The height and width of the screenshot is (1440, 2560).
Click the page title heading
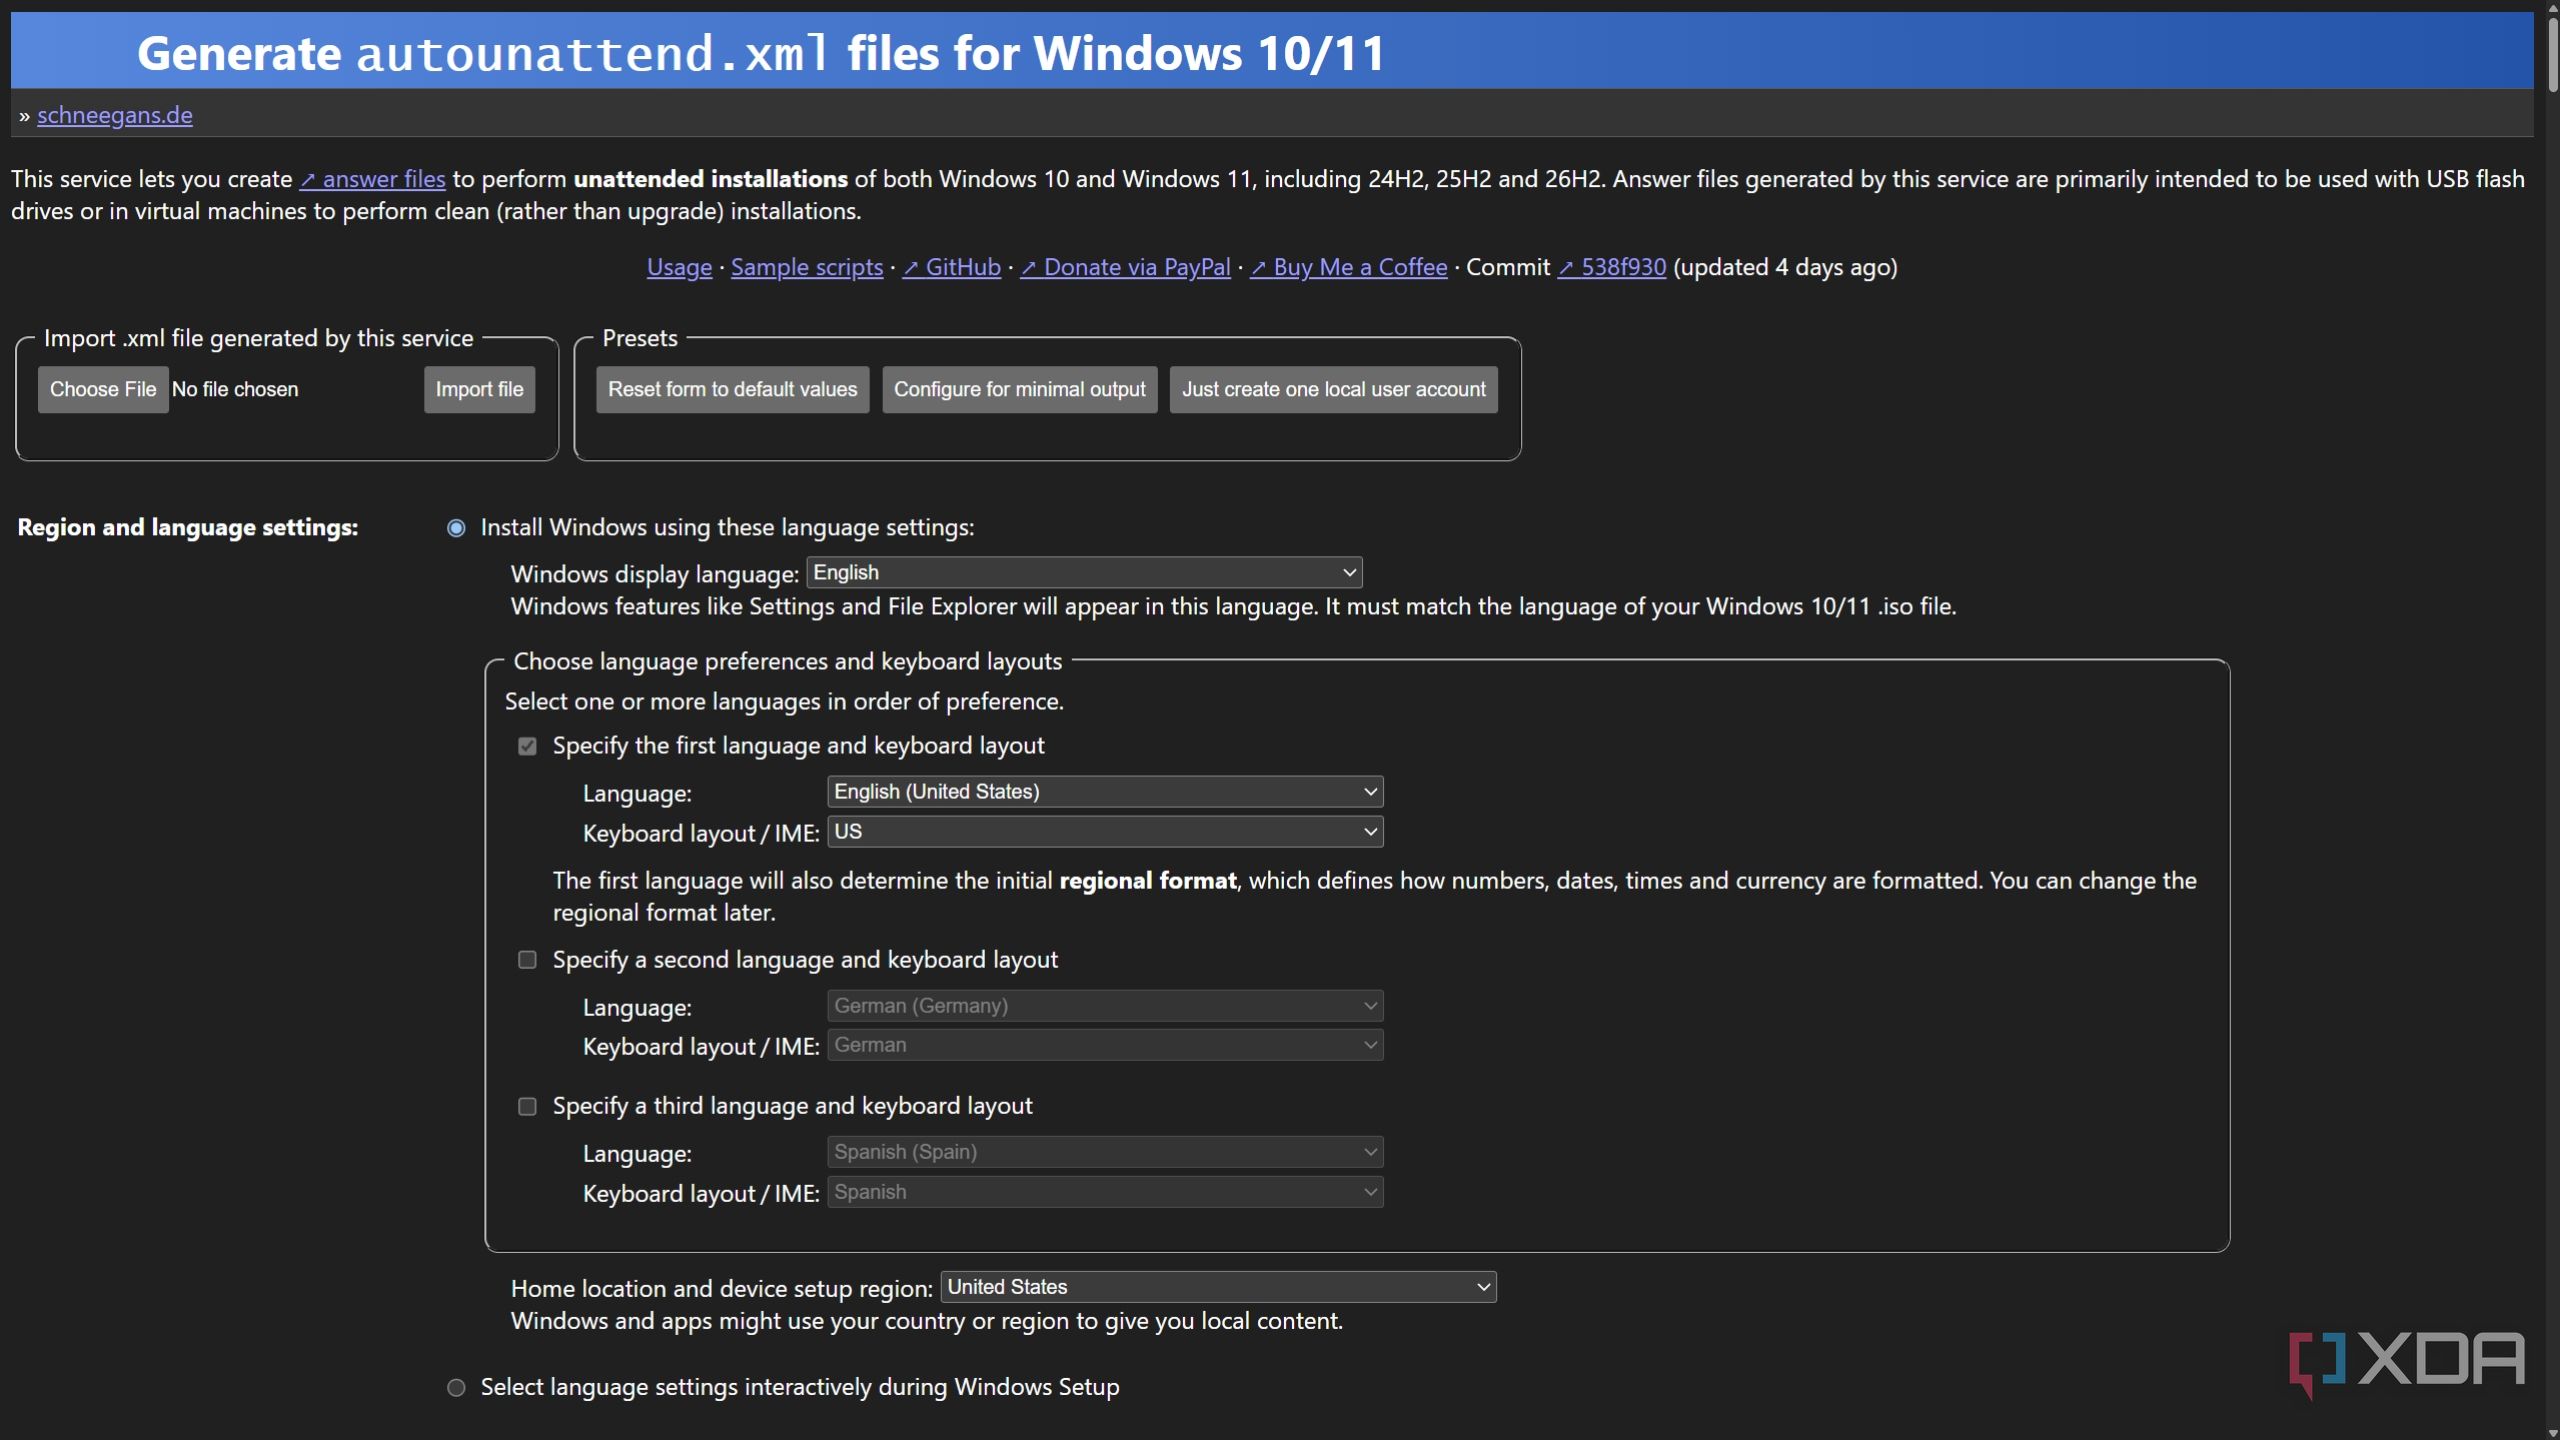tap(761, 53)
